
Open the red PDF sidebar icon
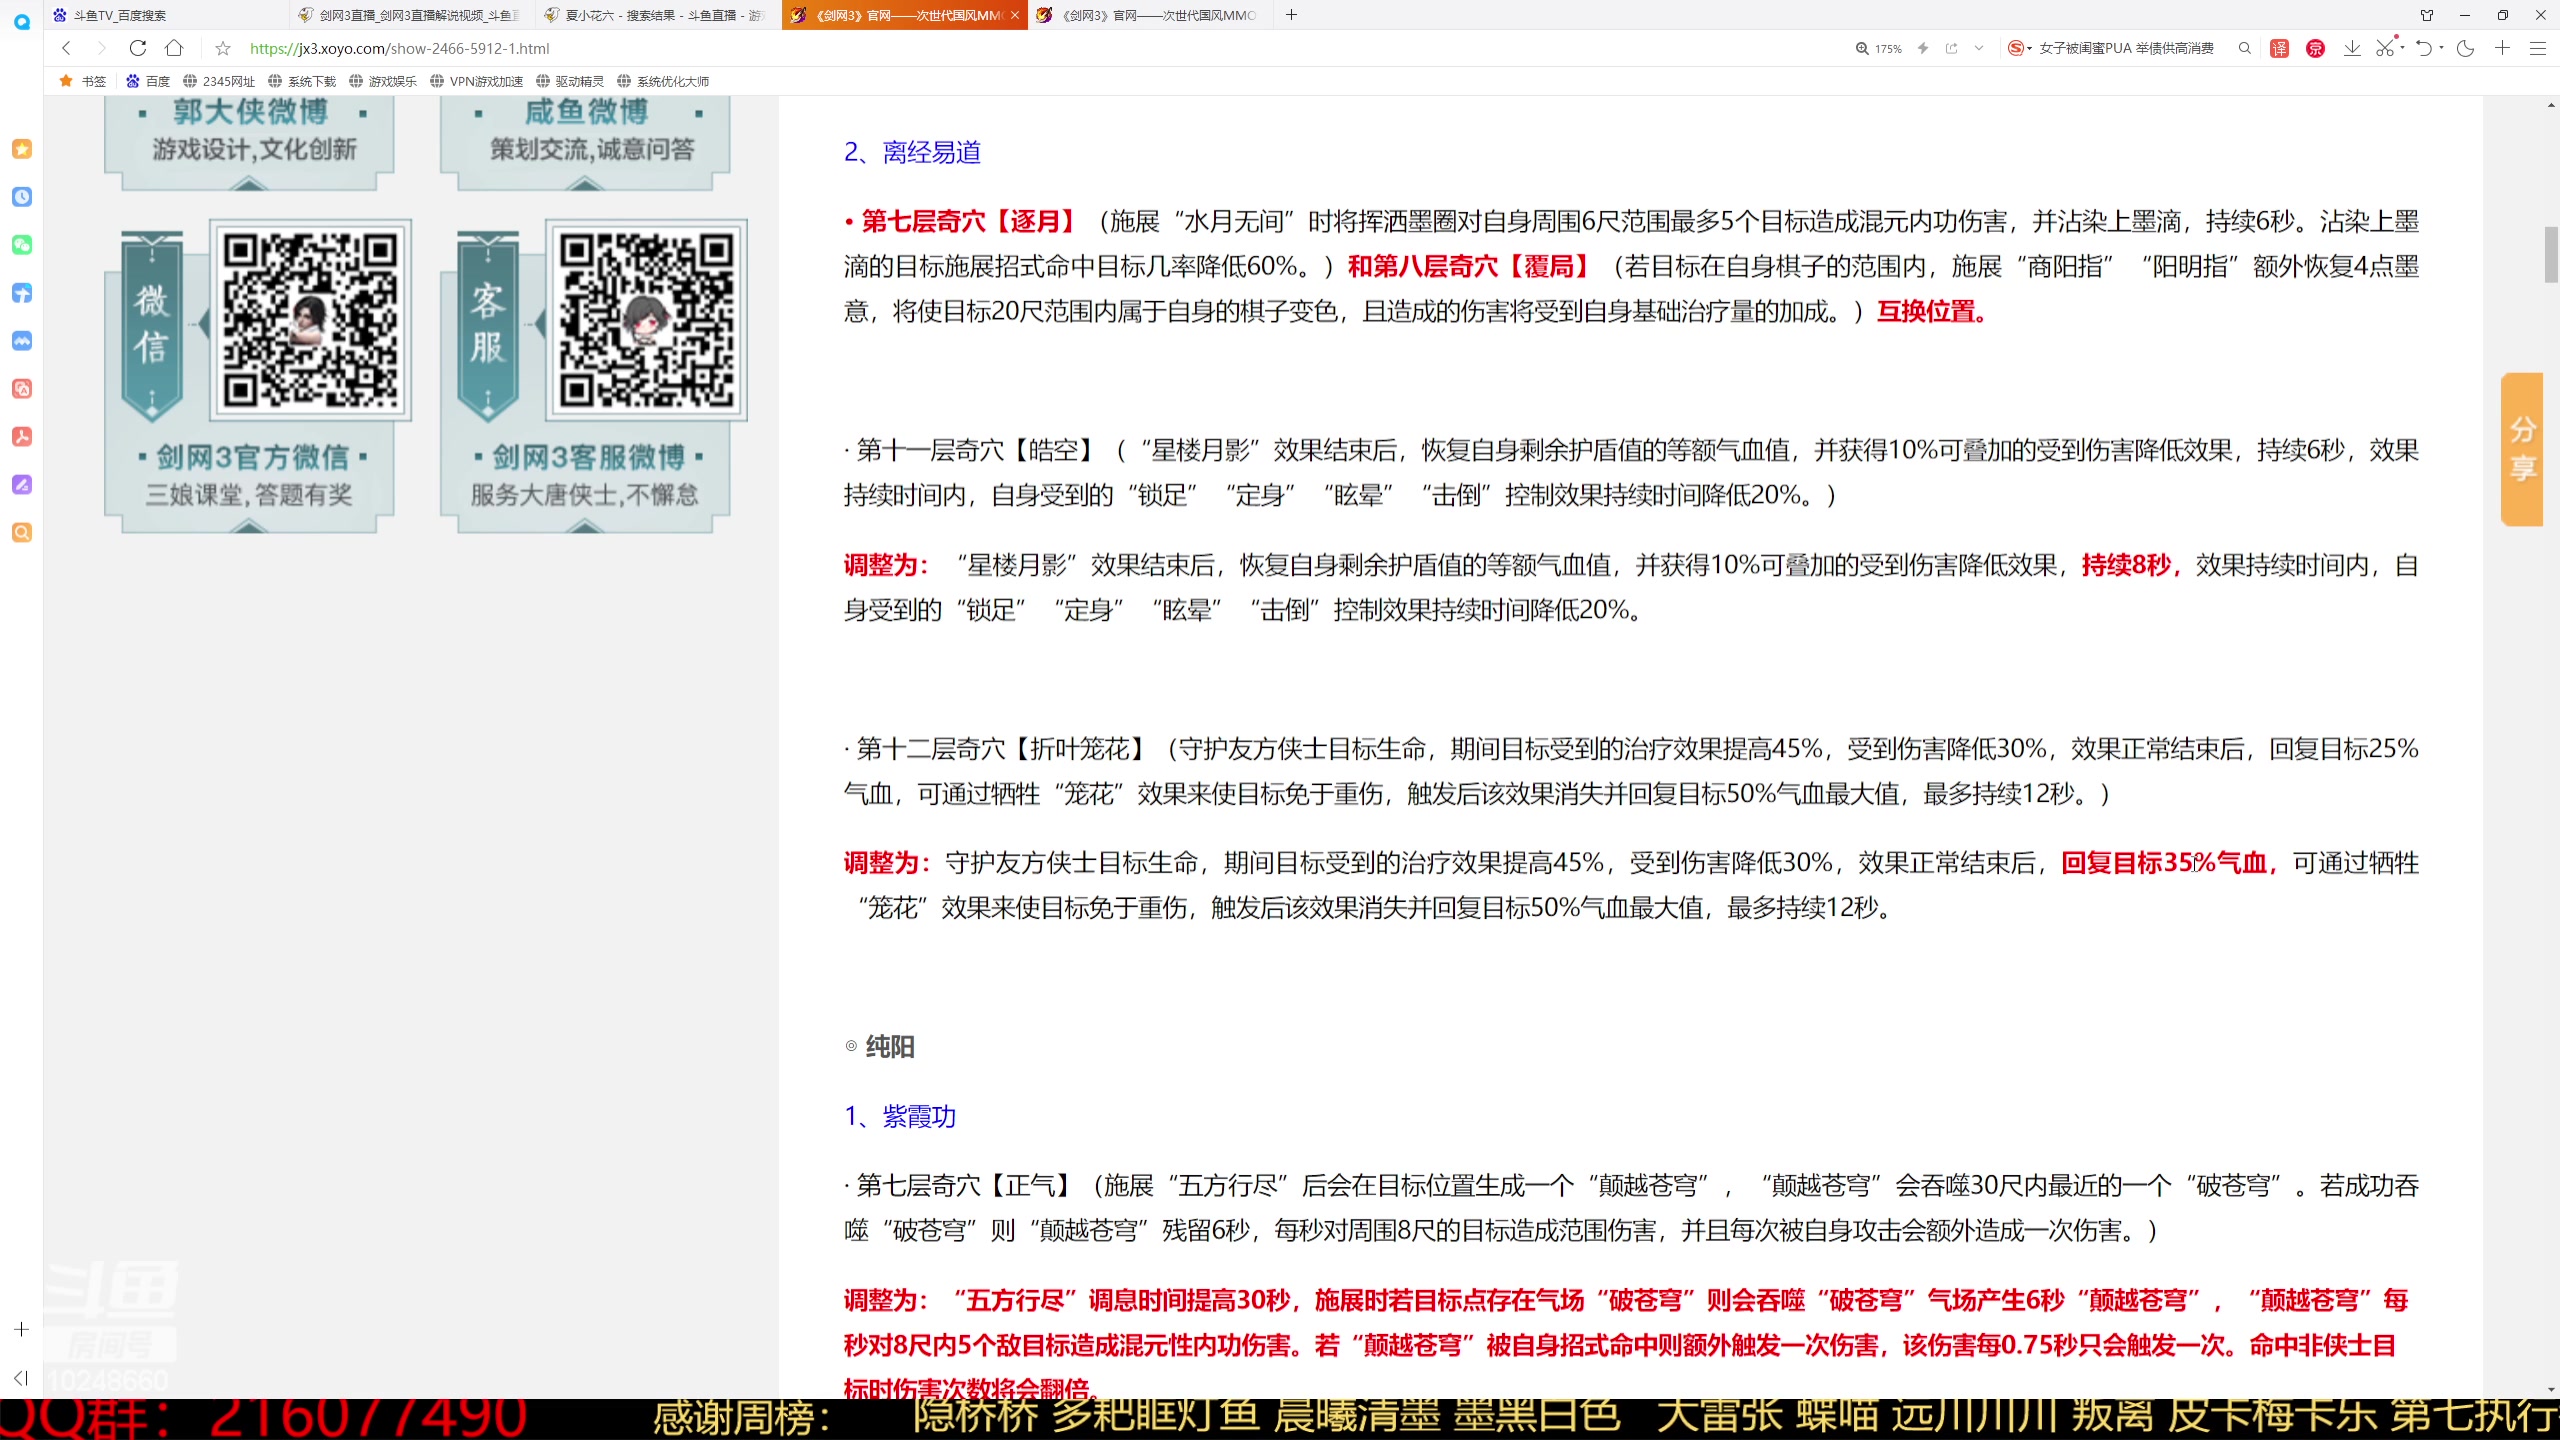[22, 437]
